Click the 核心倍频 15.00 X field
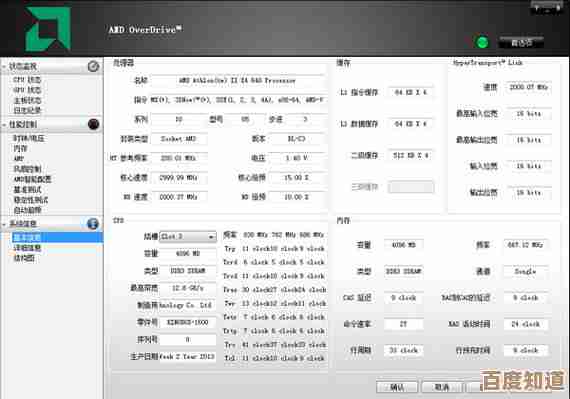The width and height of the screenshot is (570, 399). [x=297, y=178]
